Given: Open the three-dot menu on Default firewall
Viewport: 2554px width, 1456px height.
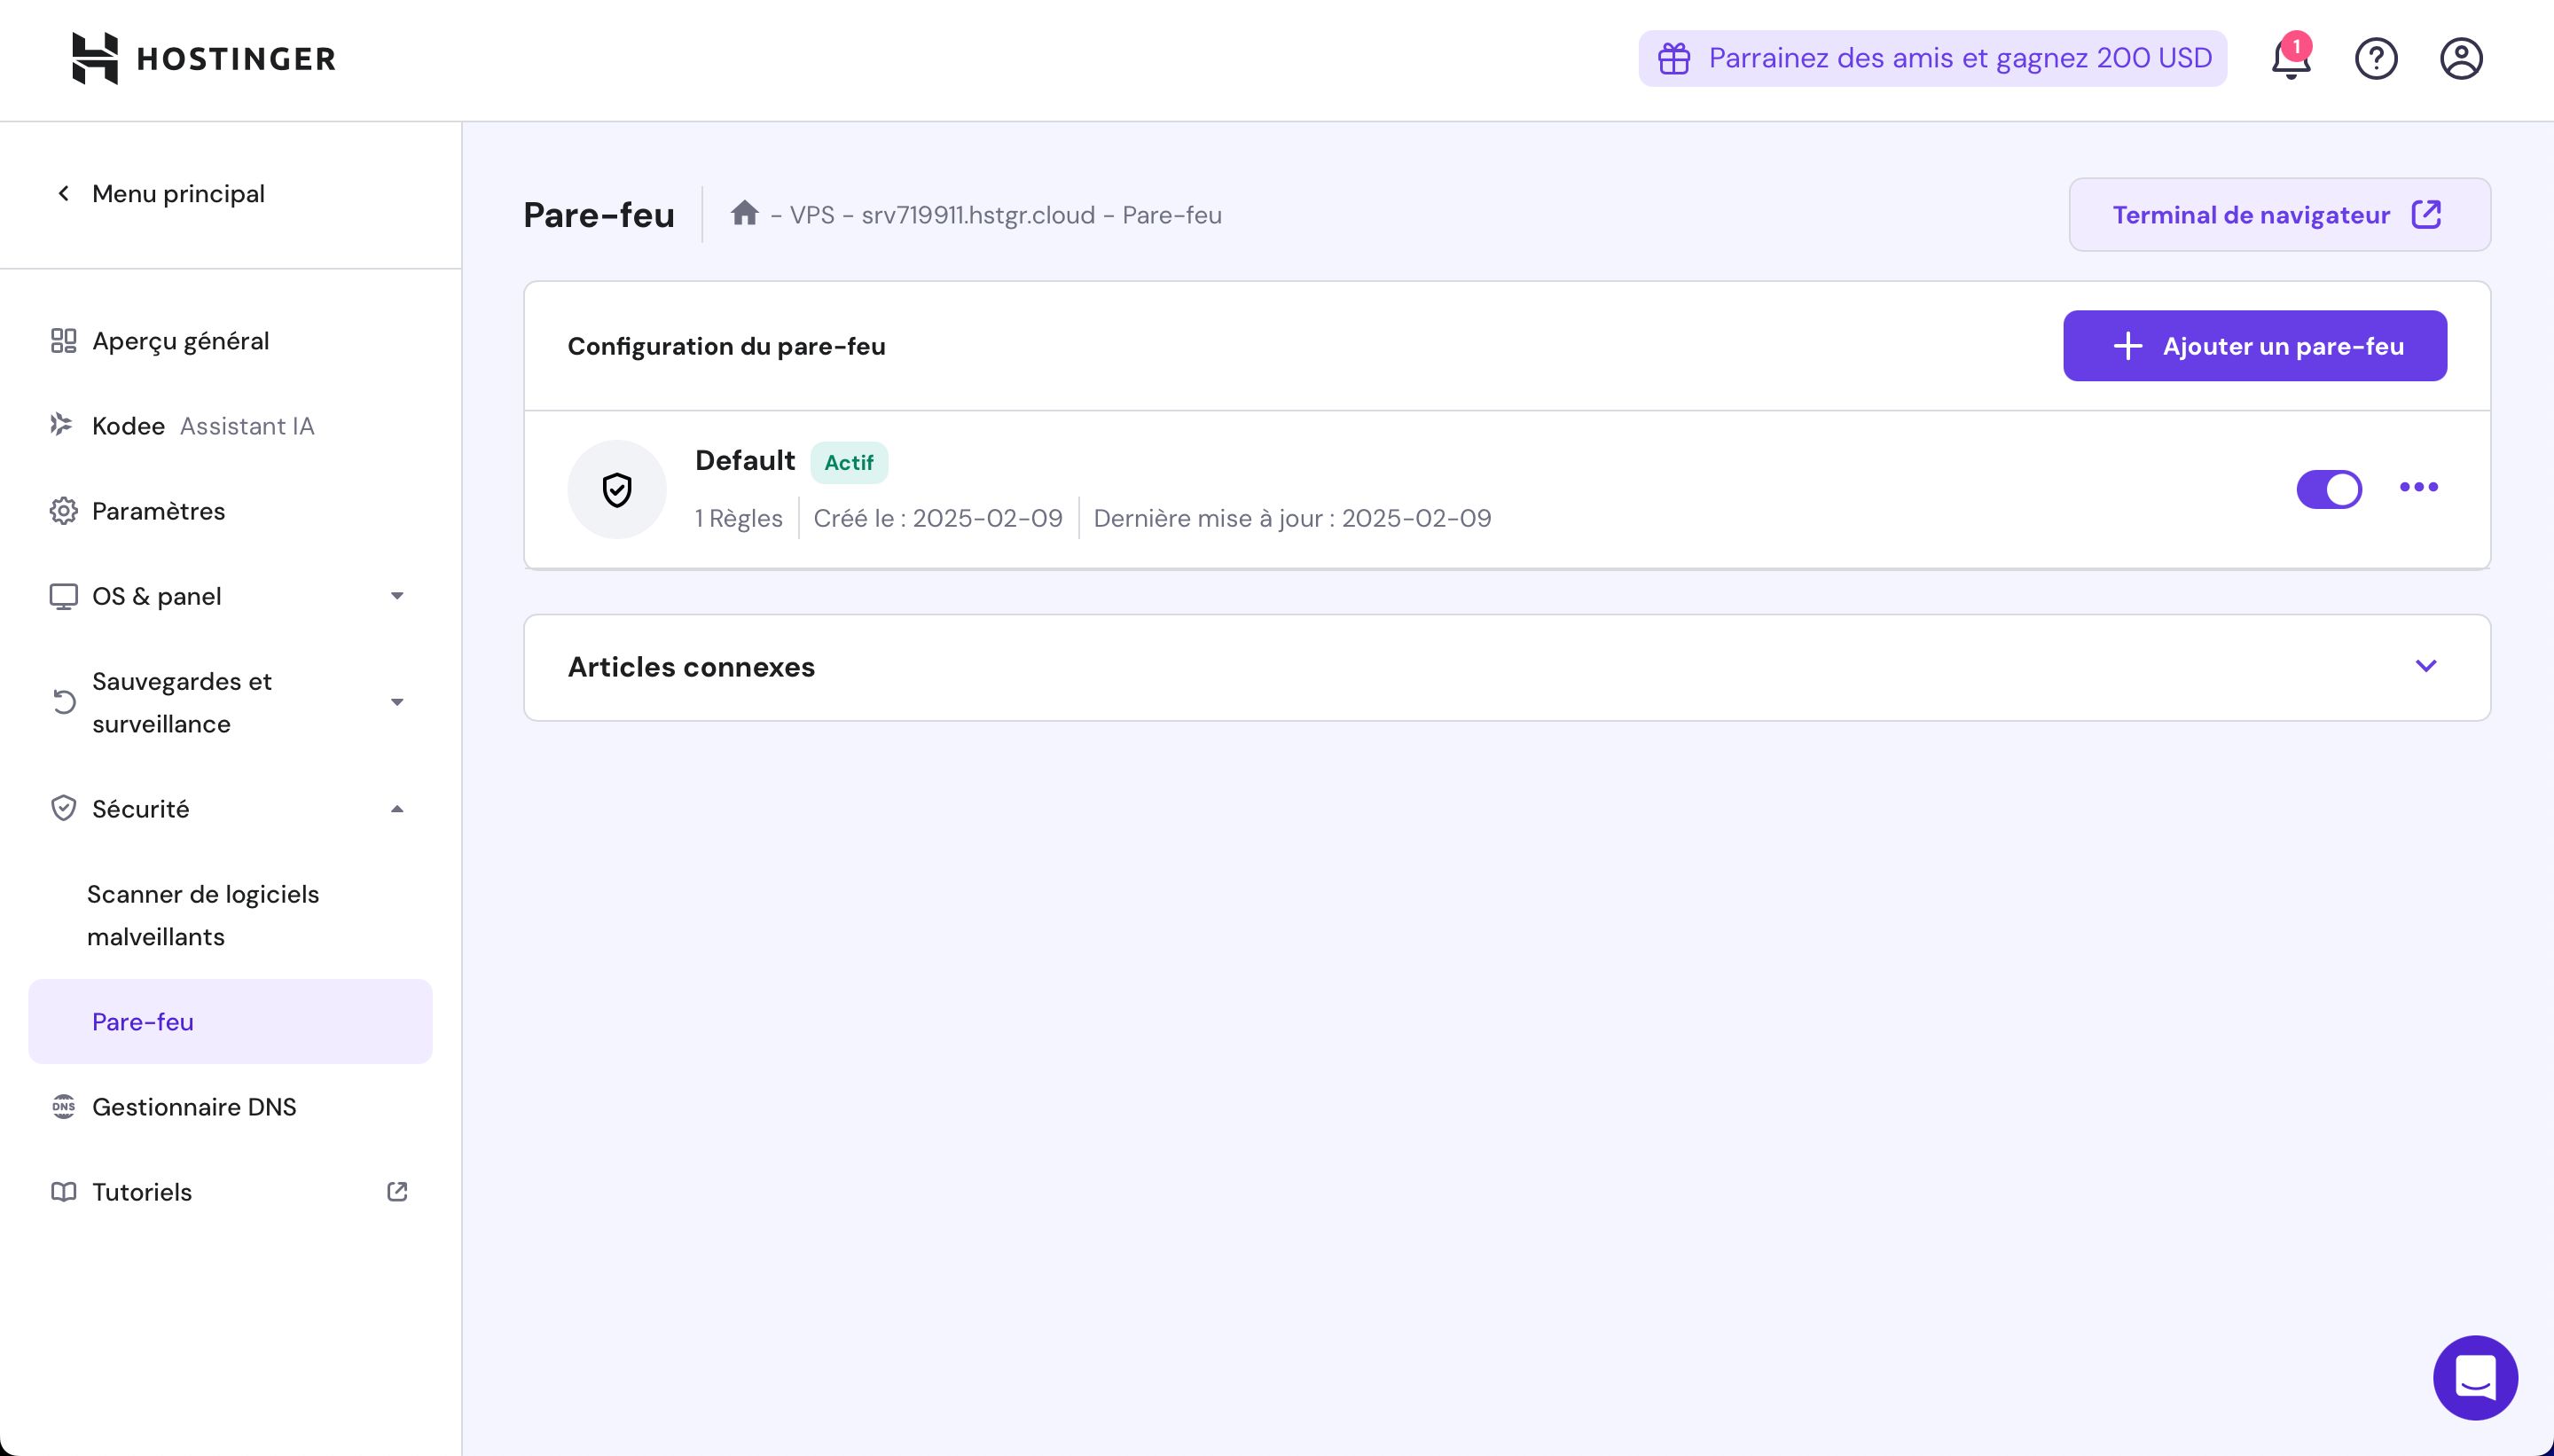Looking at the screenshot, I should pyautogui.click(x=2419, y=488).
